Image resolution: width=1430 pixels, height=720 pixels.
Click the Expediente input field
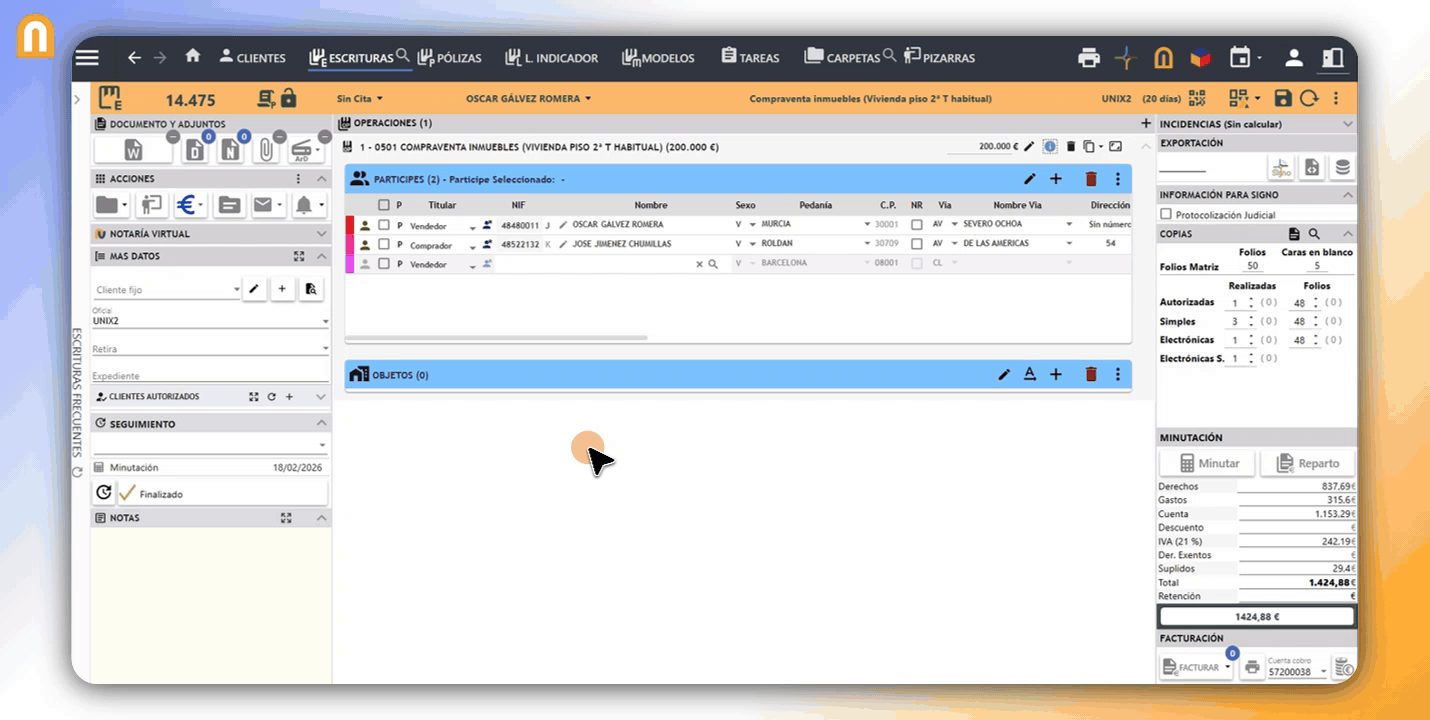pos(210,376)
